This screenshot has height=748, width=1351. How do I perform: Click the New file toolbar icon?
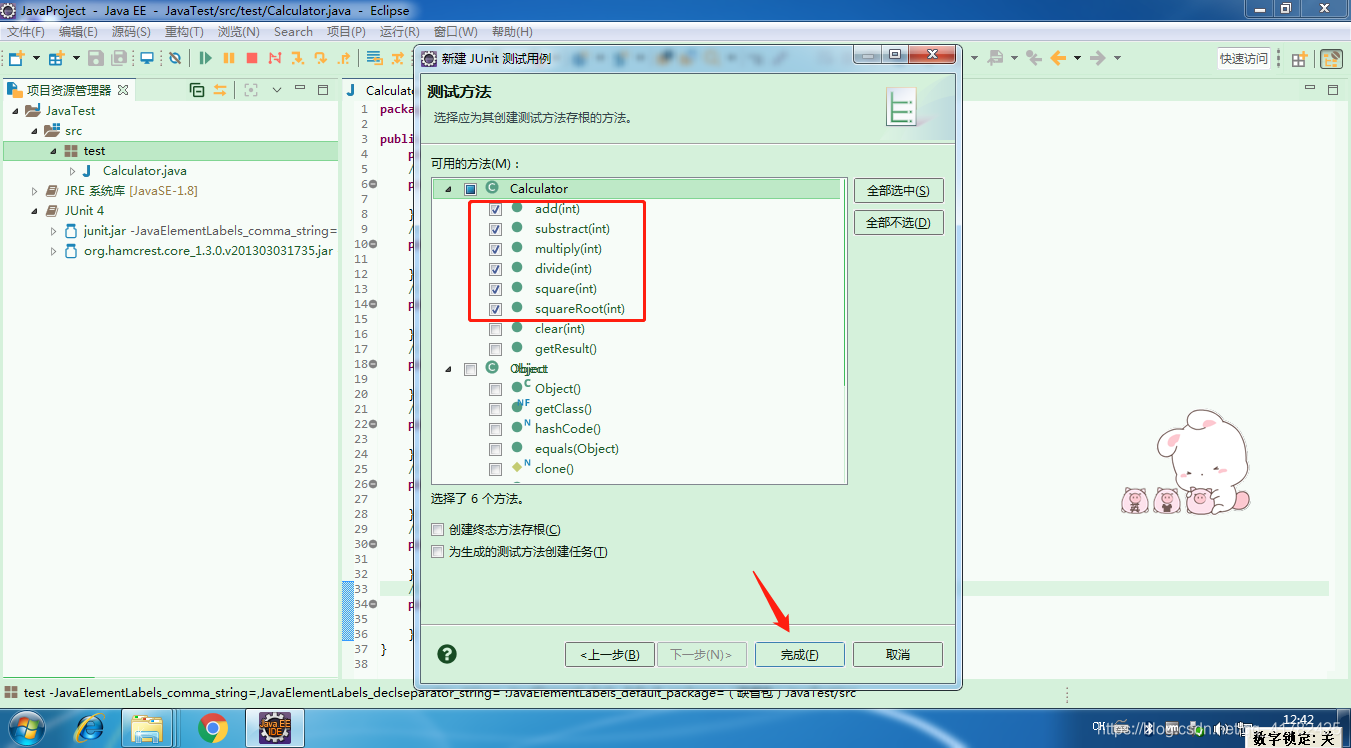(x=16, y=58)
